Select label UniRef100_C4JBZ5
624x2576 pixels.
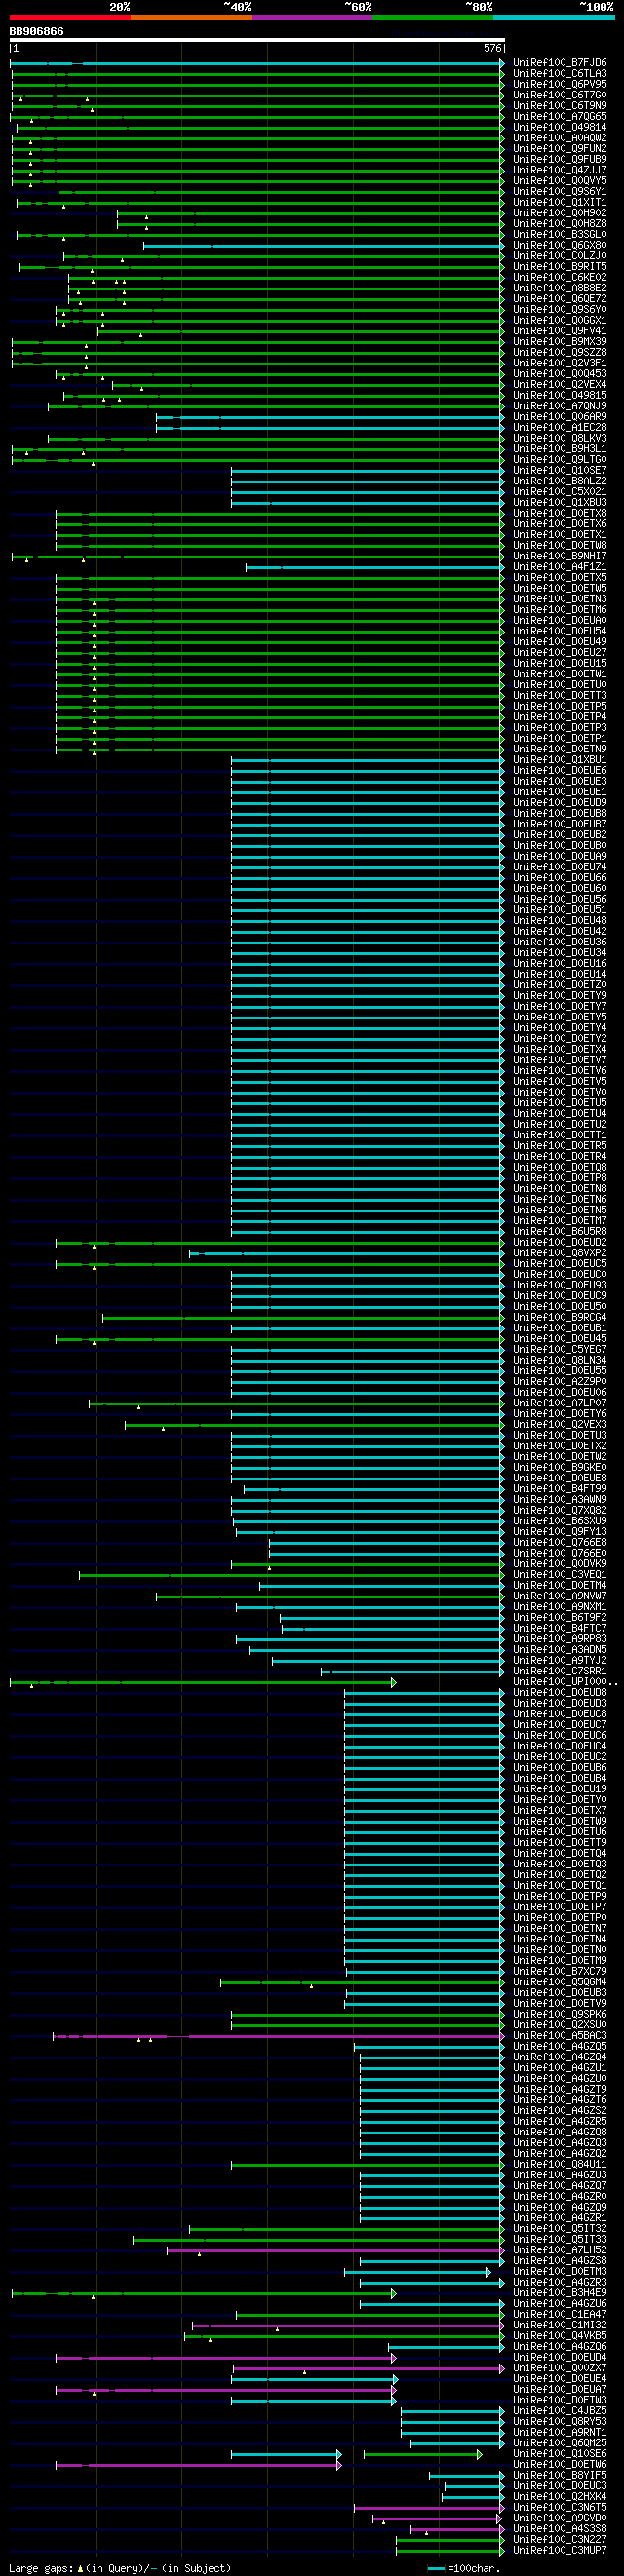(560, 2412)
